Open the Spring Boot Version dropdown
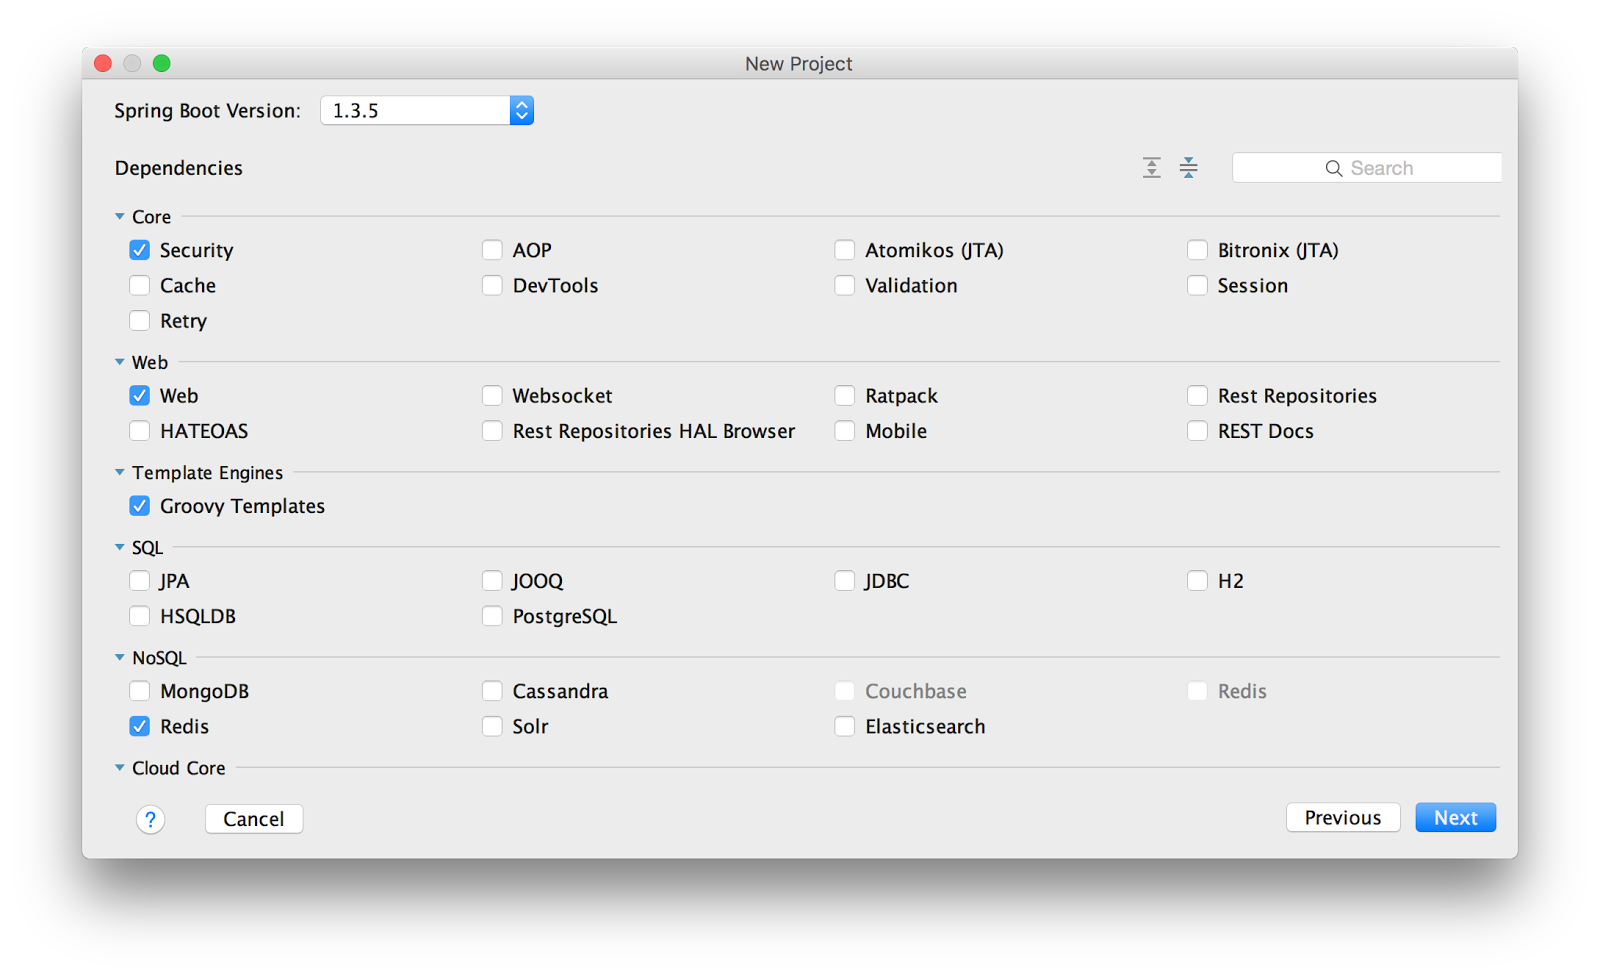The width and height of the screenshot is (1600, 976). tap(427, 110)
